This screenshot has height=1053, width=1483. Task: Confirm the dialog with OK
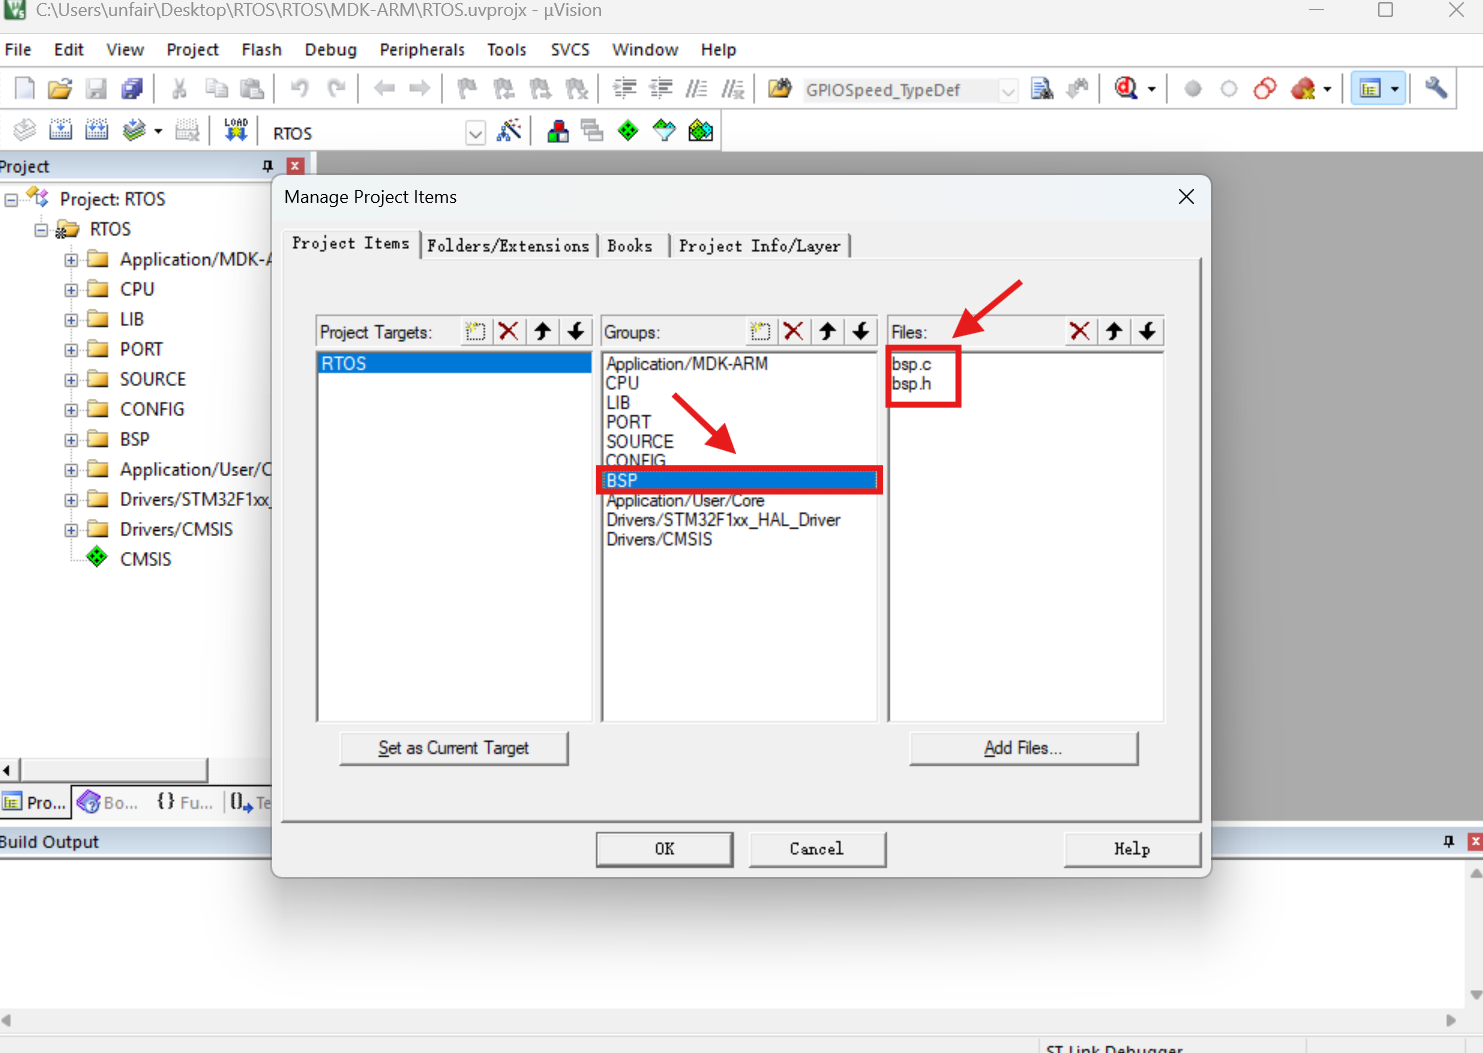tap(665, 849)
